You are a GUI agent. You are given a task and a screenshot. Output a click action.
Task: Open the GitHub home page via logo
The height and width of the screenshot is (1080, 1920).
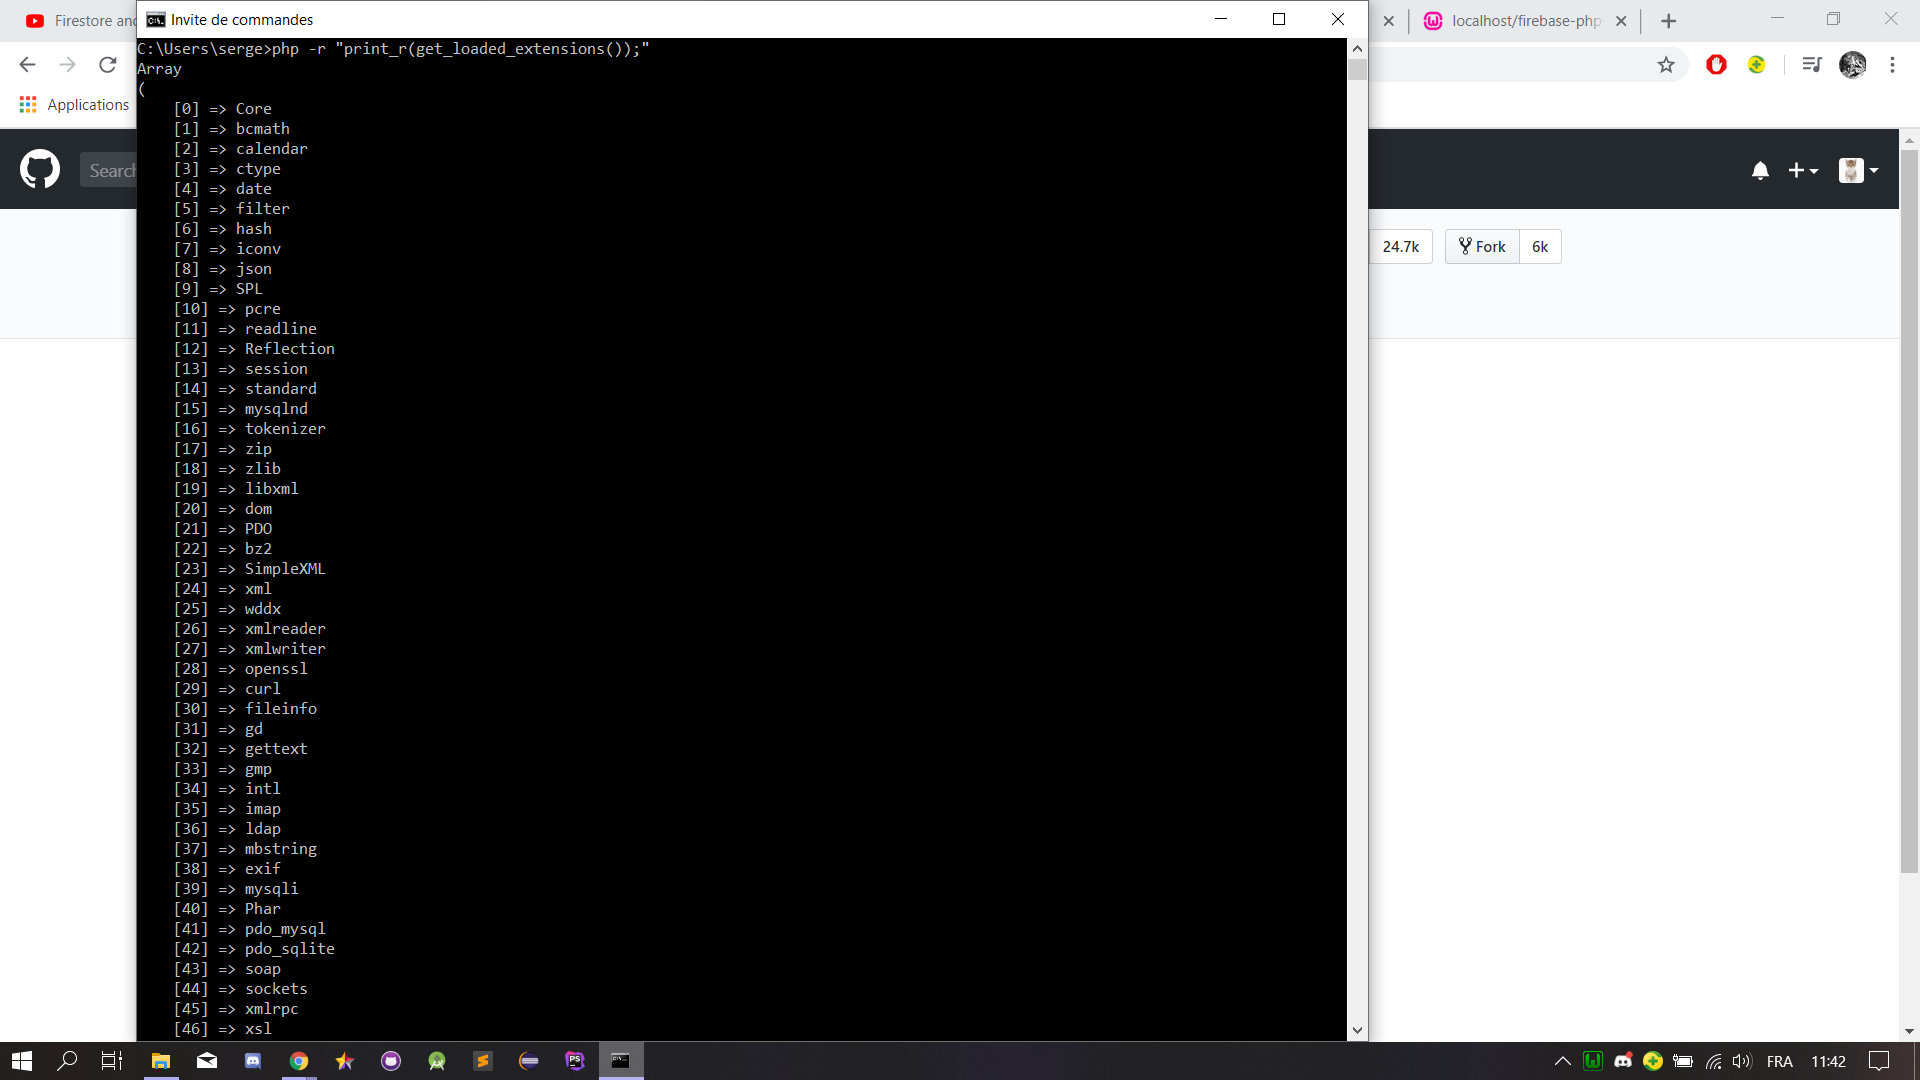pos(40,169)
